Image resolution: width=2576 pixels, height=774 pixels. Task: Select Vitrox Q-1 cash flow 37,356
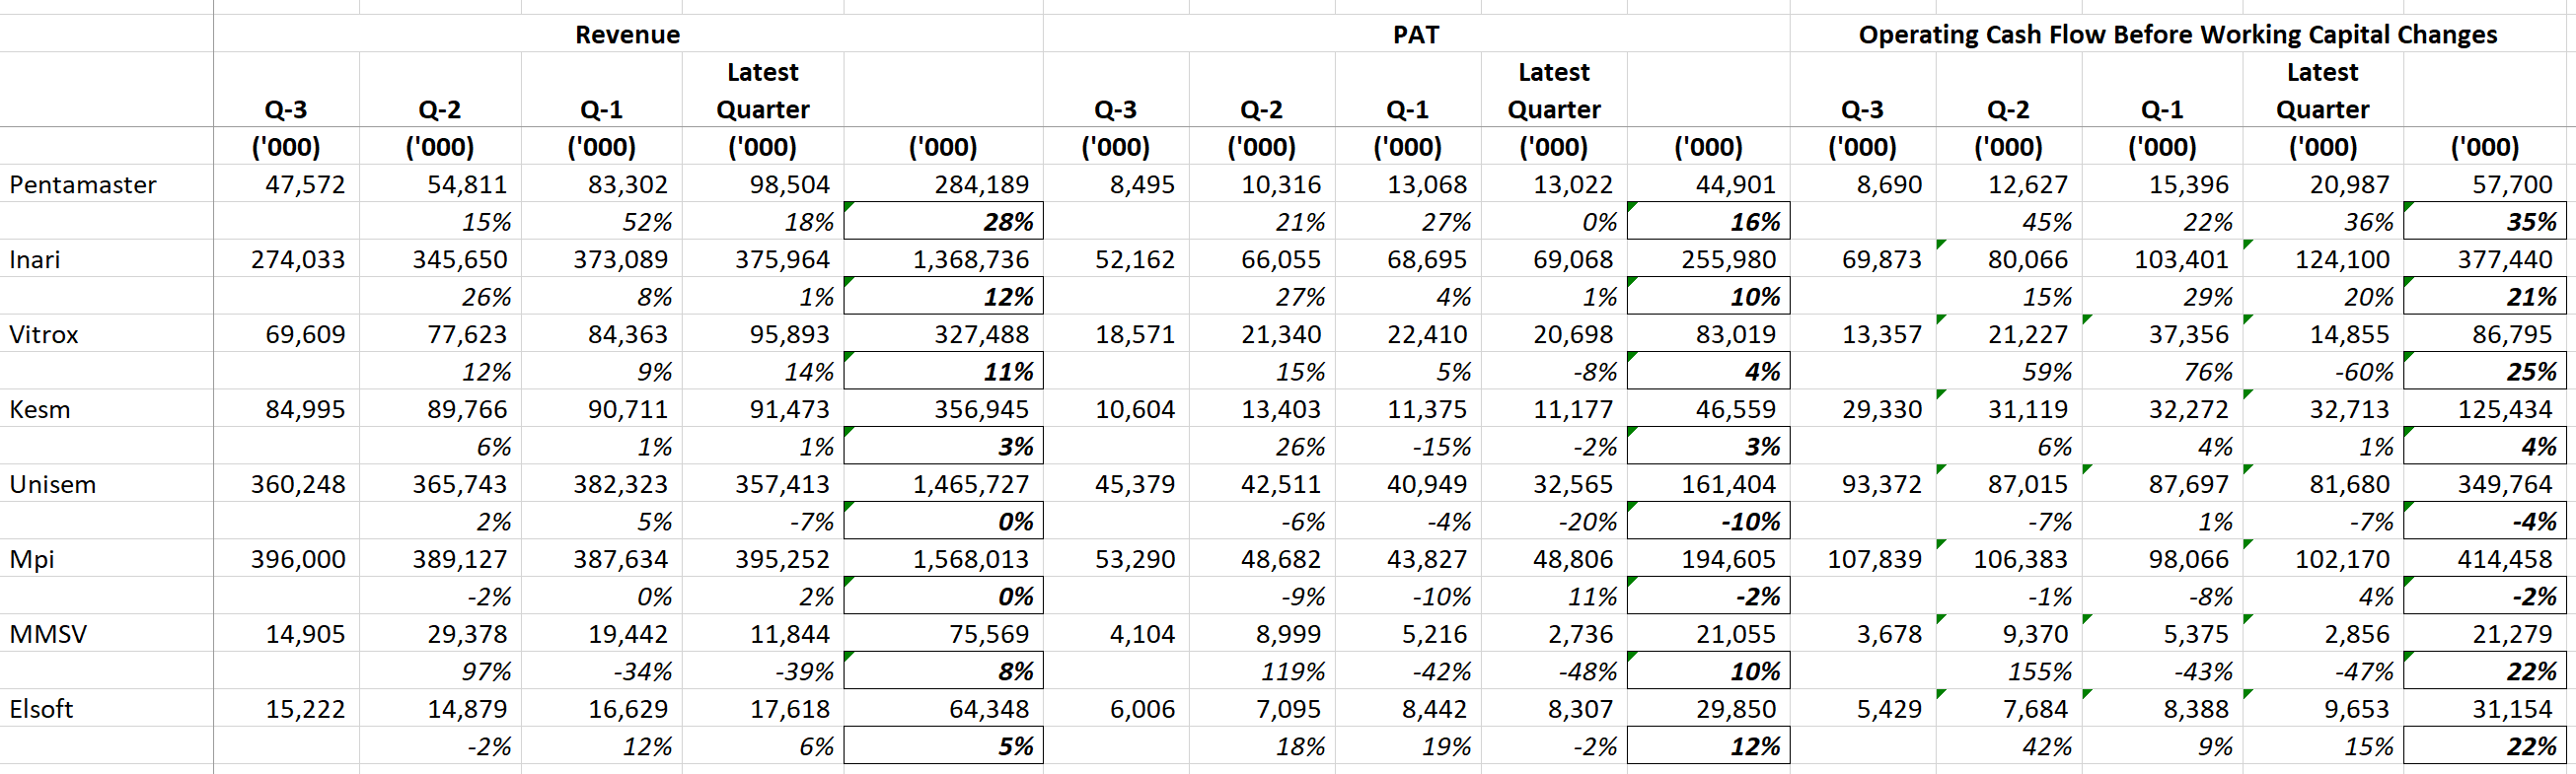tap(2188, 335)
